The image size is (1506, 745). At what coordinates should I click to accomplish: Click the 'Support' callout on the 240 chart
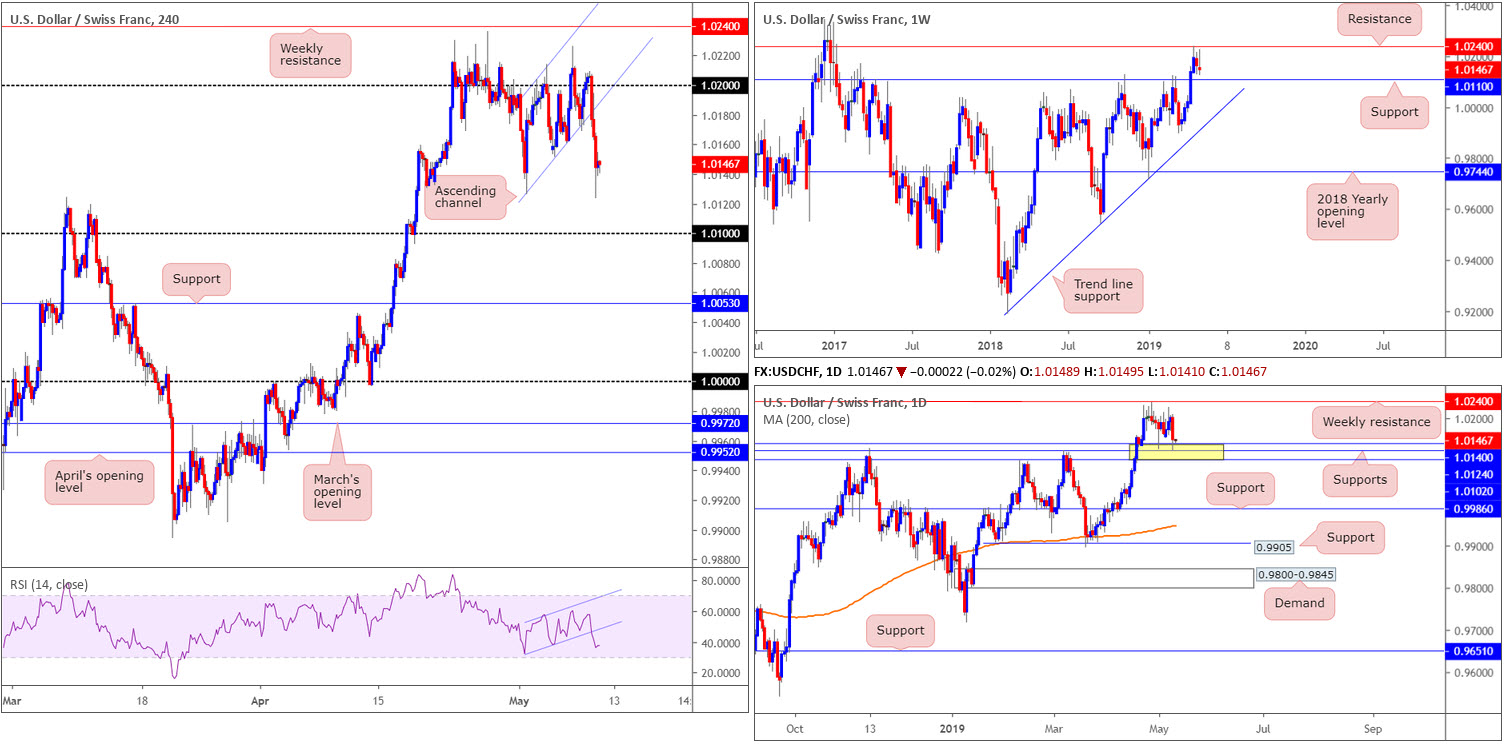(x=196, y=279)
